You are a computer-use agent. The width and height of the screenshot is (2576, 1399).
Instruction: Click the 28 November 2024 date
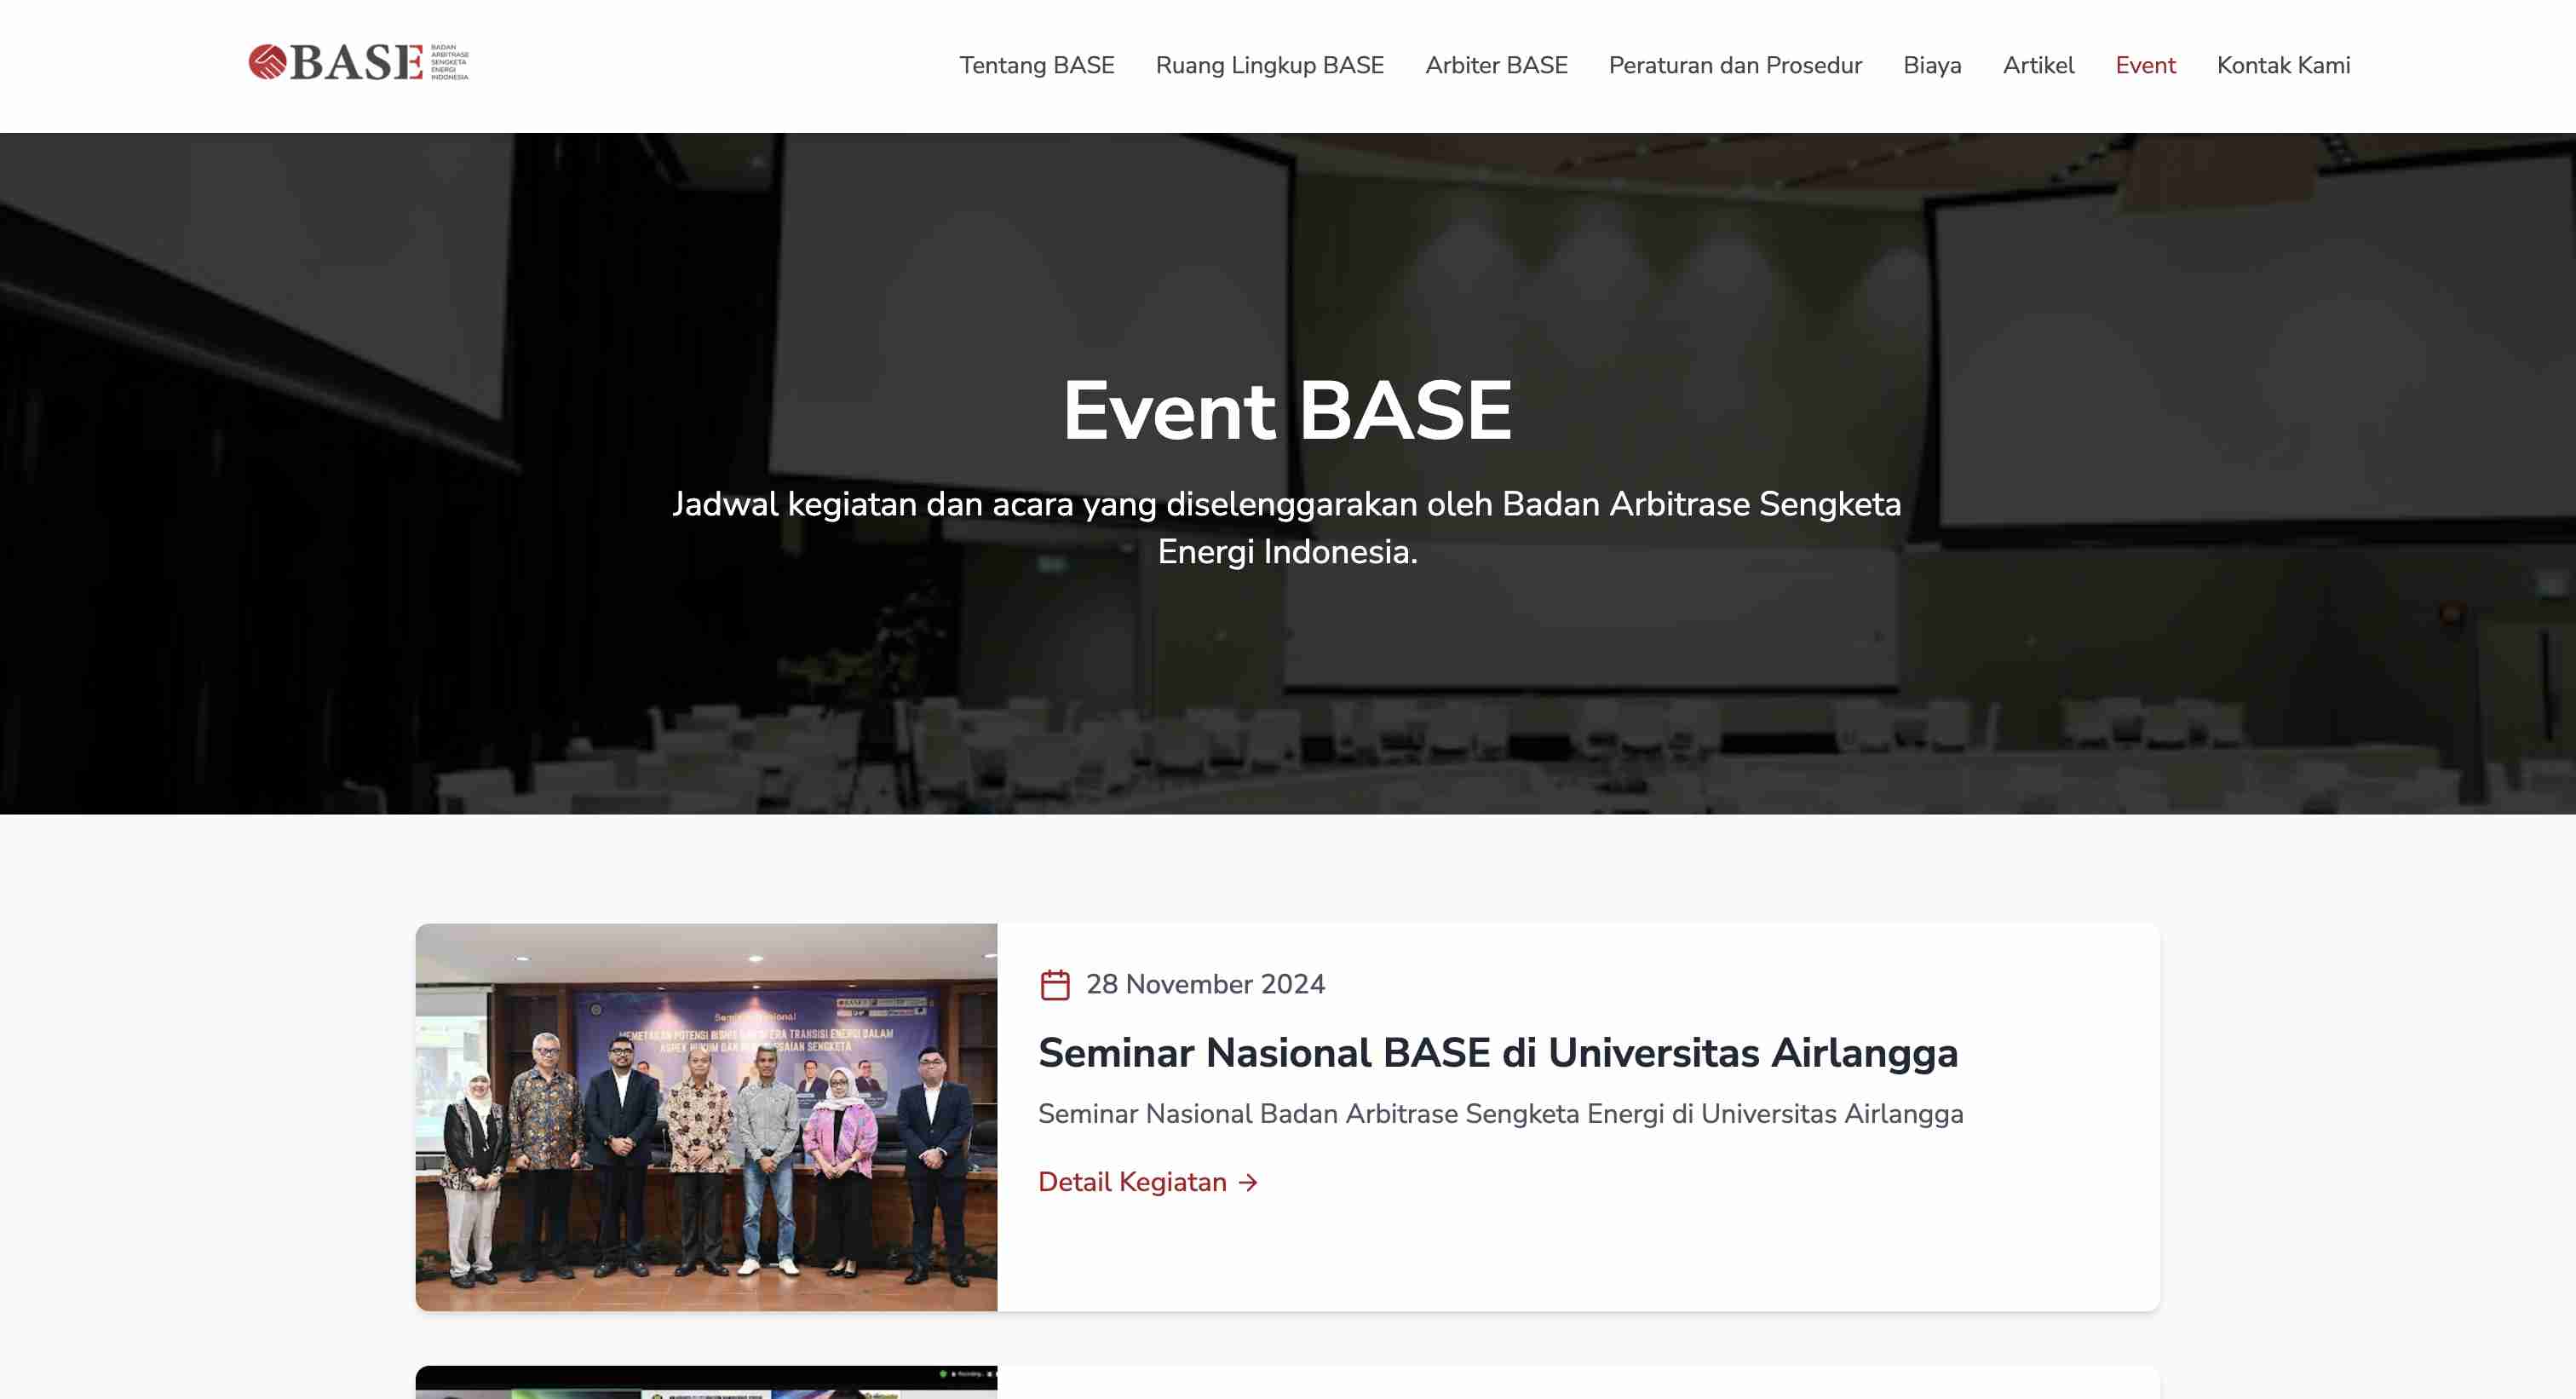tap(1205, 984)
